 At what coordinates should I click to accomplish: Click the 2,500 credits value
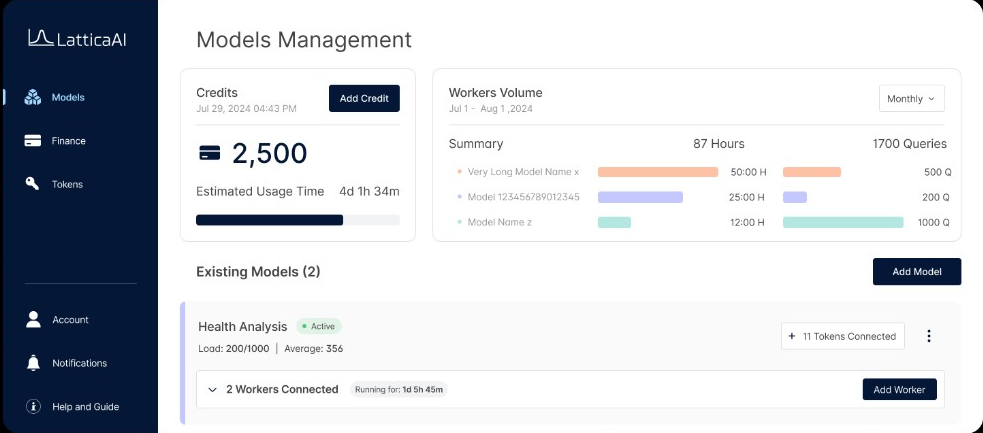270,153
